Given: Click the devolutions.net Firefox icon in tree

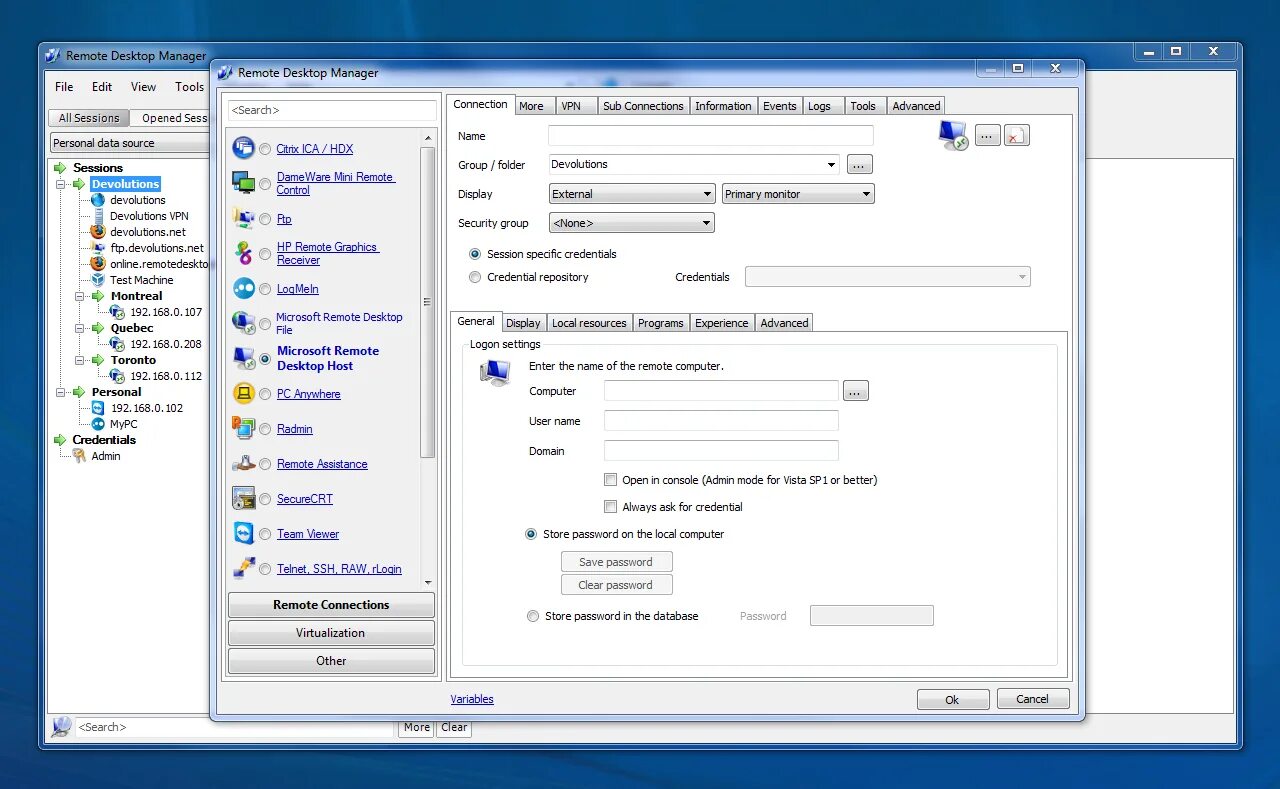Looking at the screenshot, I should (98, 232).
